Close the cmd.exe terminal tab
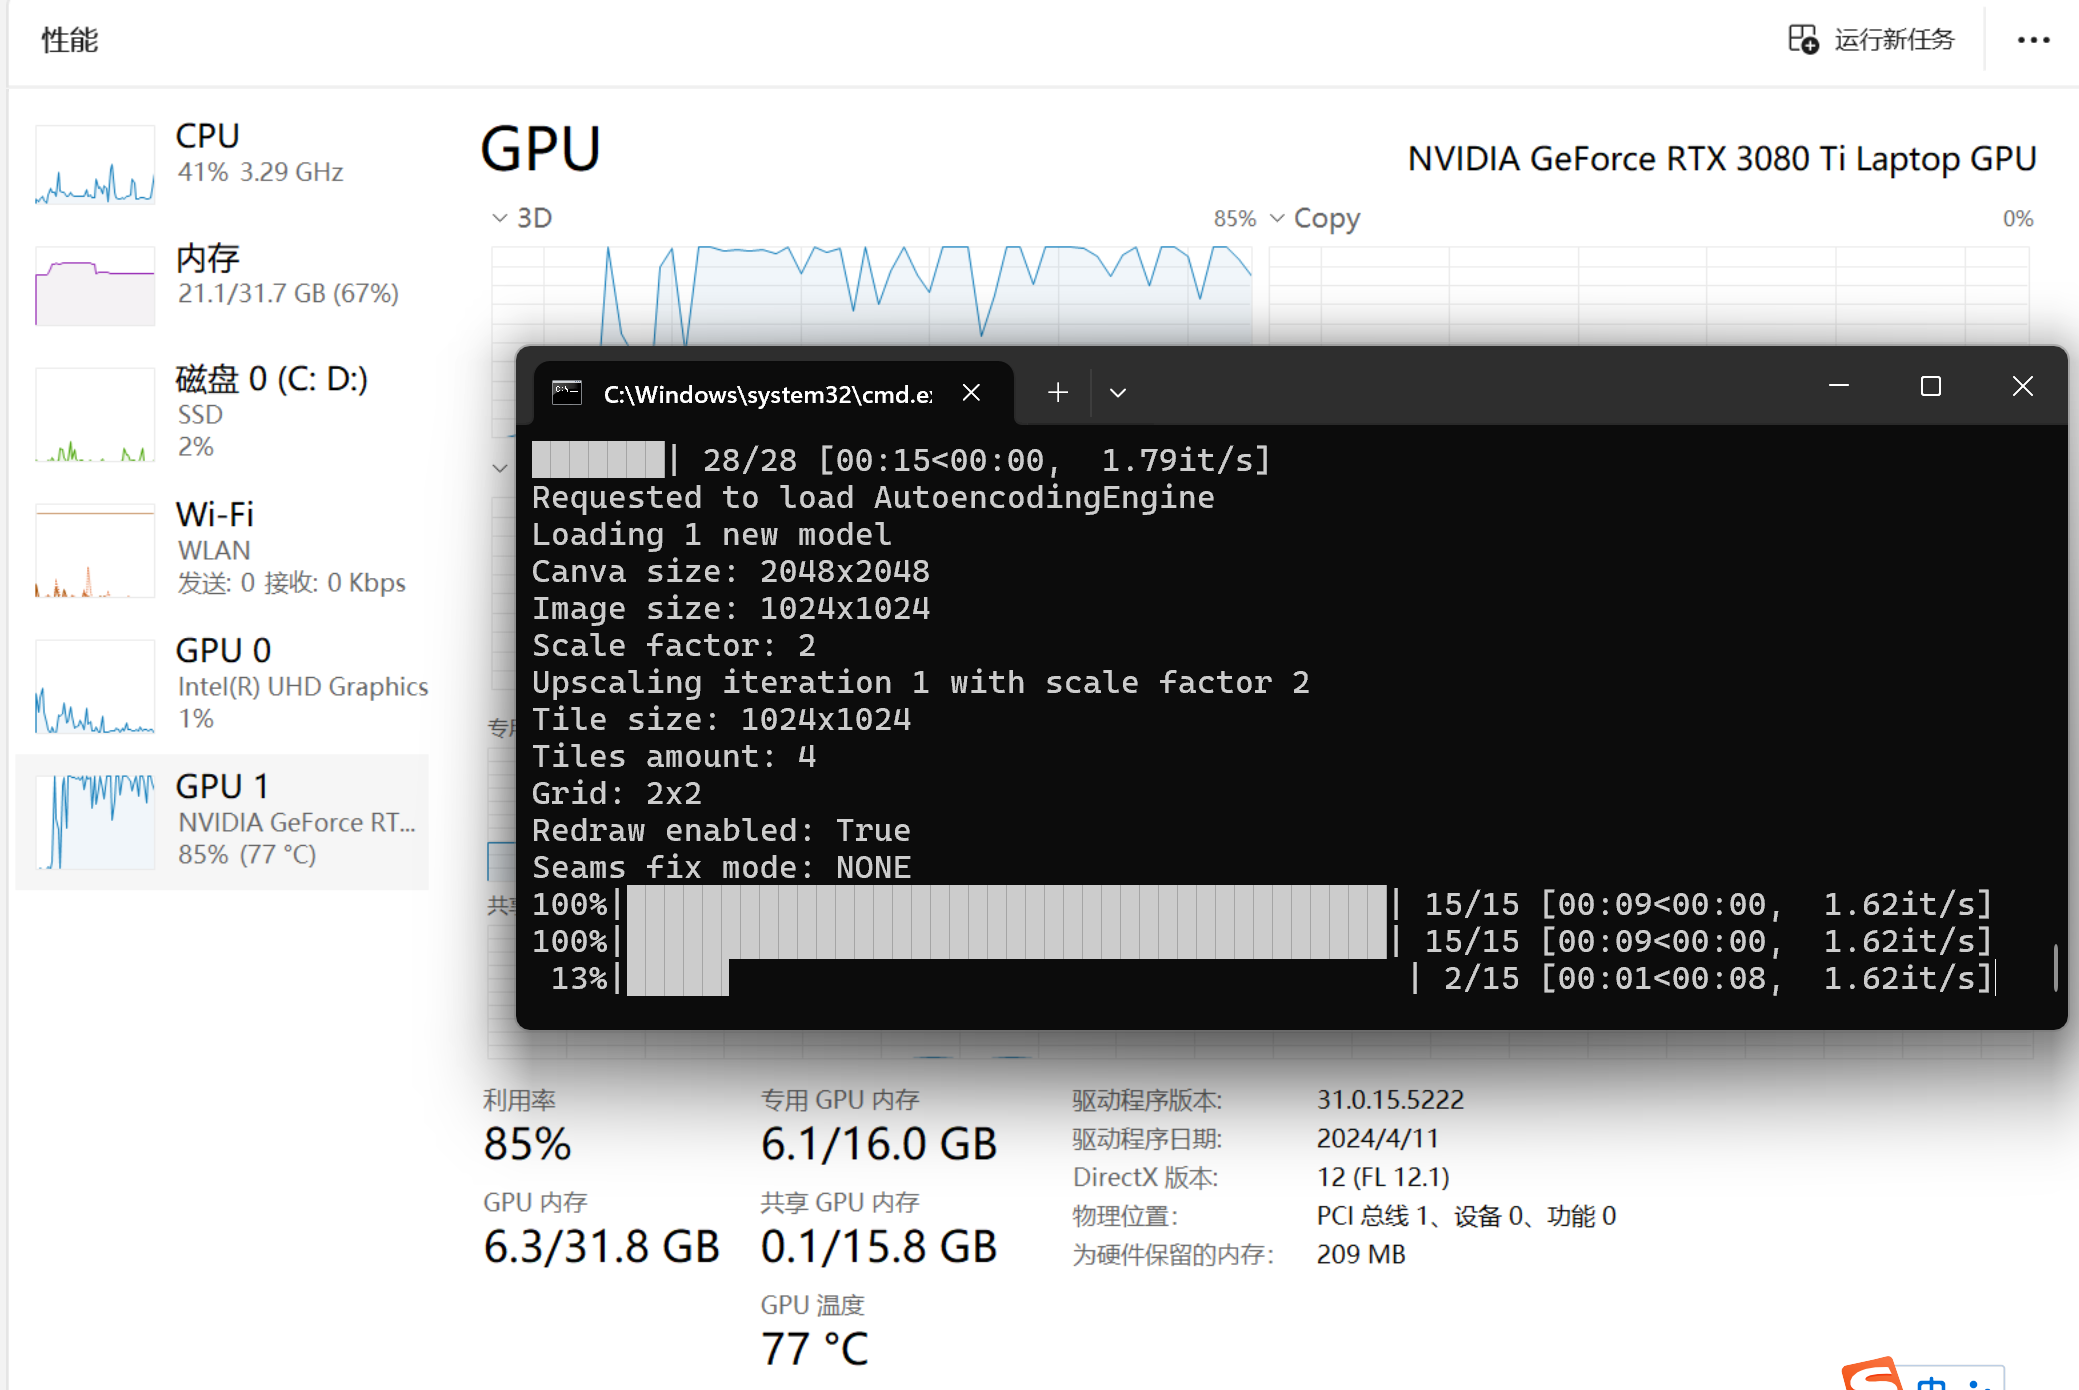The height and width of the screenshot is (1390, 2079). click(971, 393)
